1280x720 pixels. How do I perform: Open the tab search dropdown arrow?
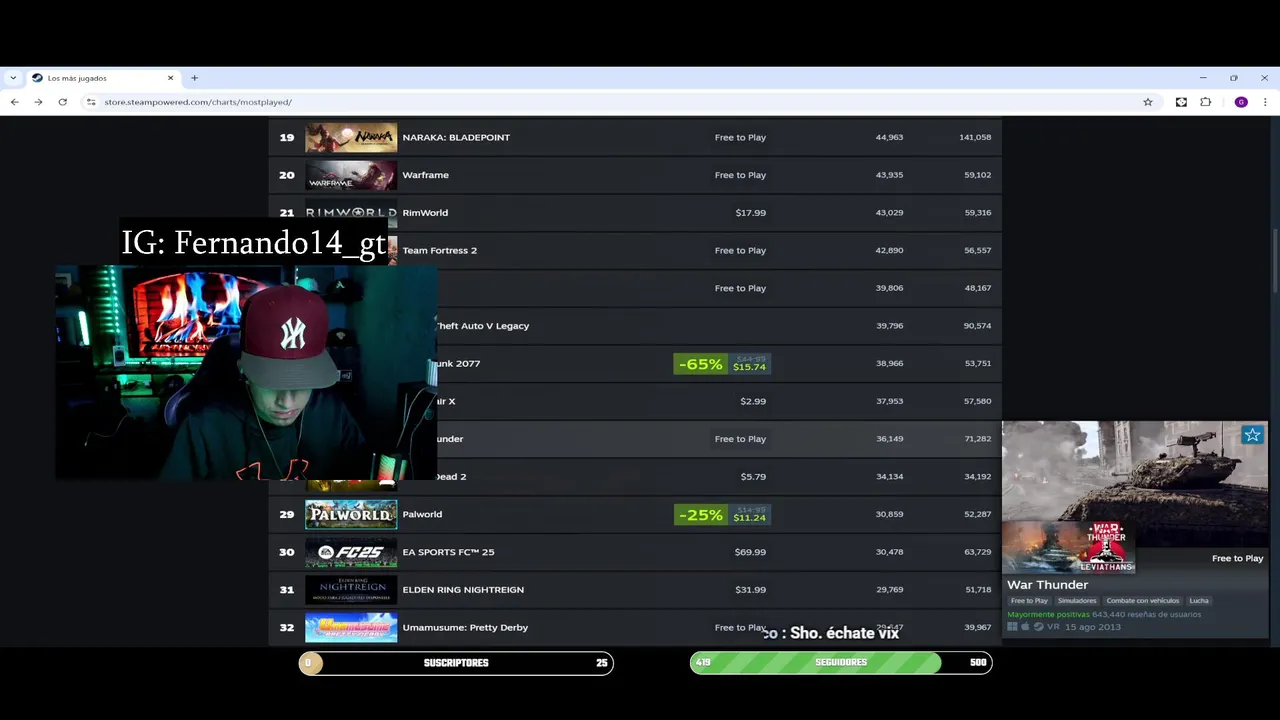click(x=13, y=78)
